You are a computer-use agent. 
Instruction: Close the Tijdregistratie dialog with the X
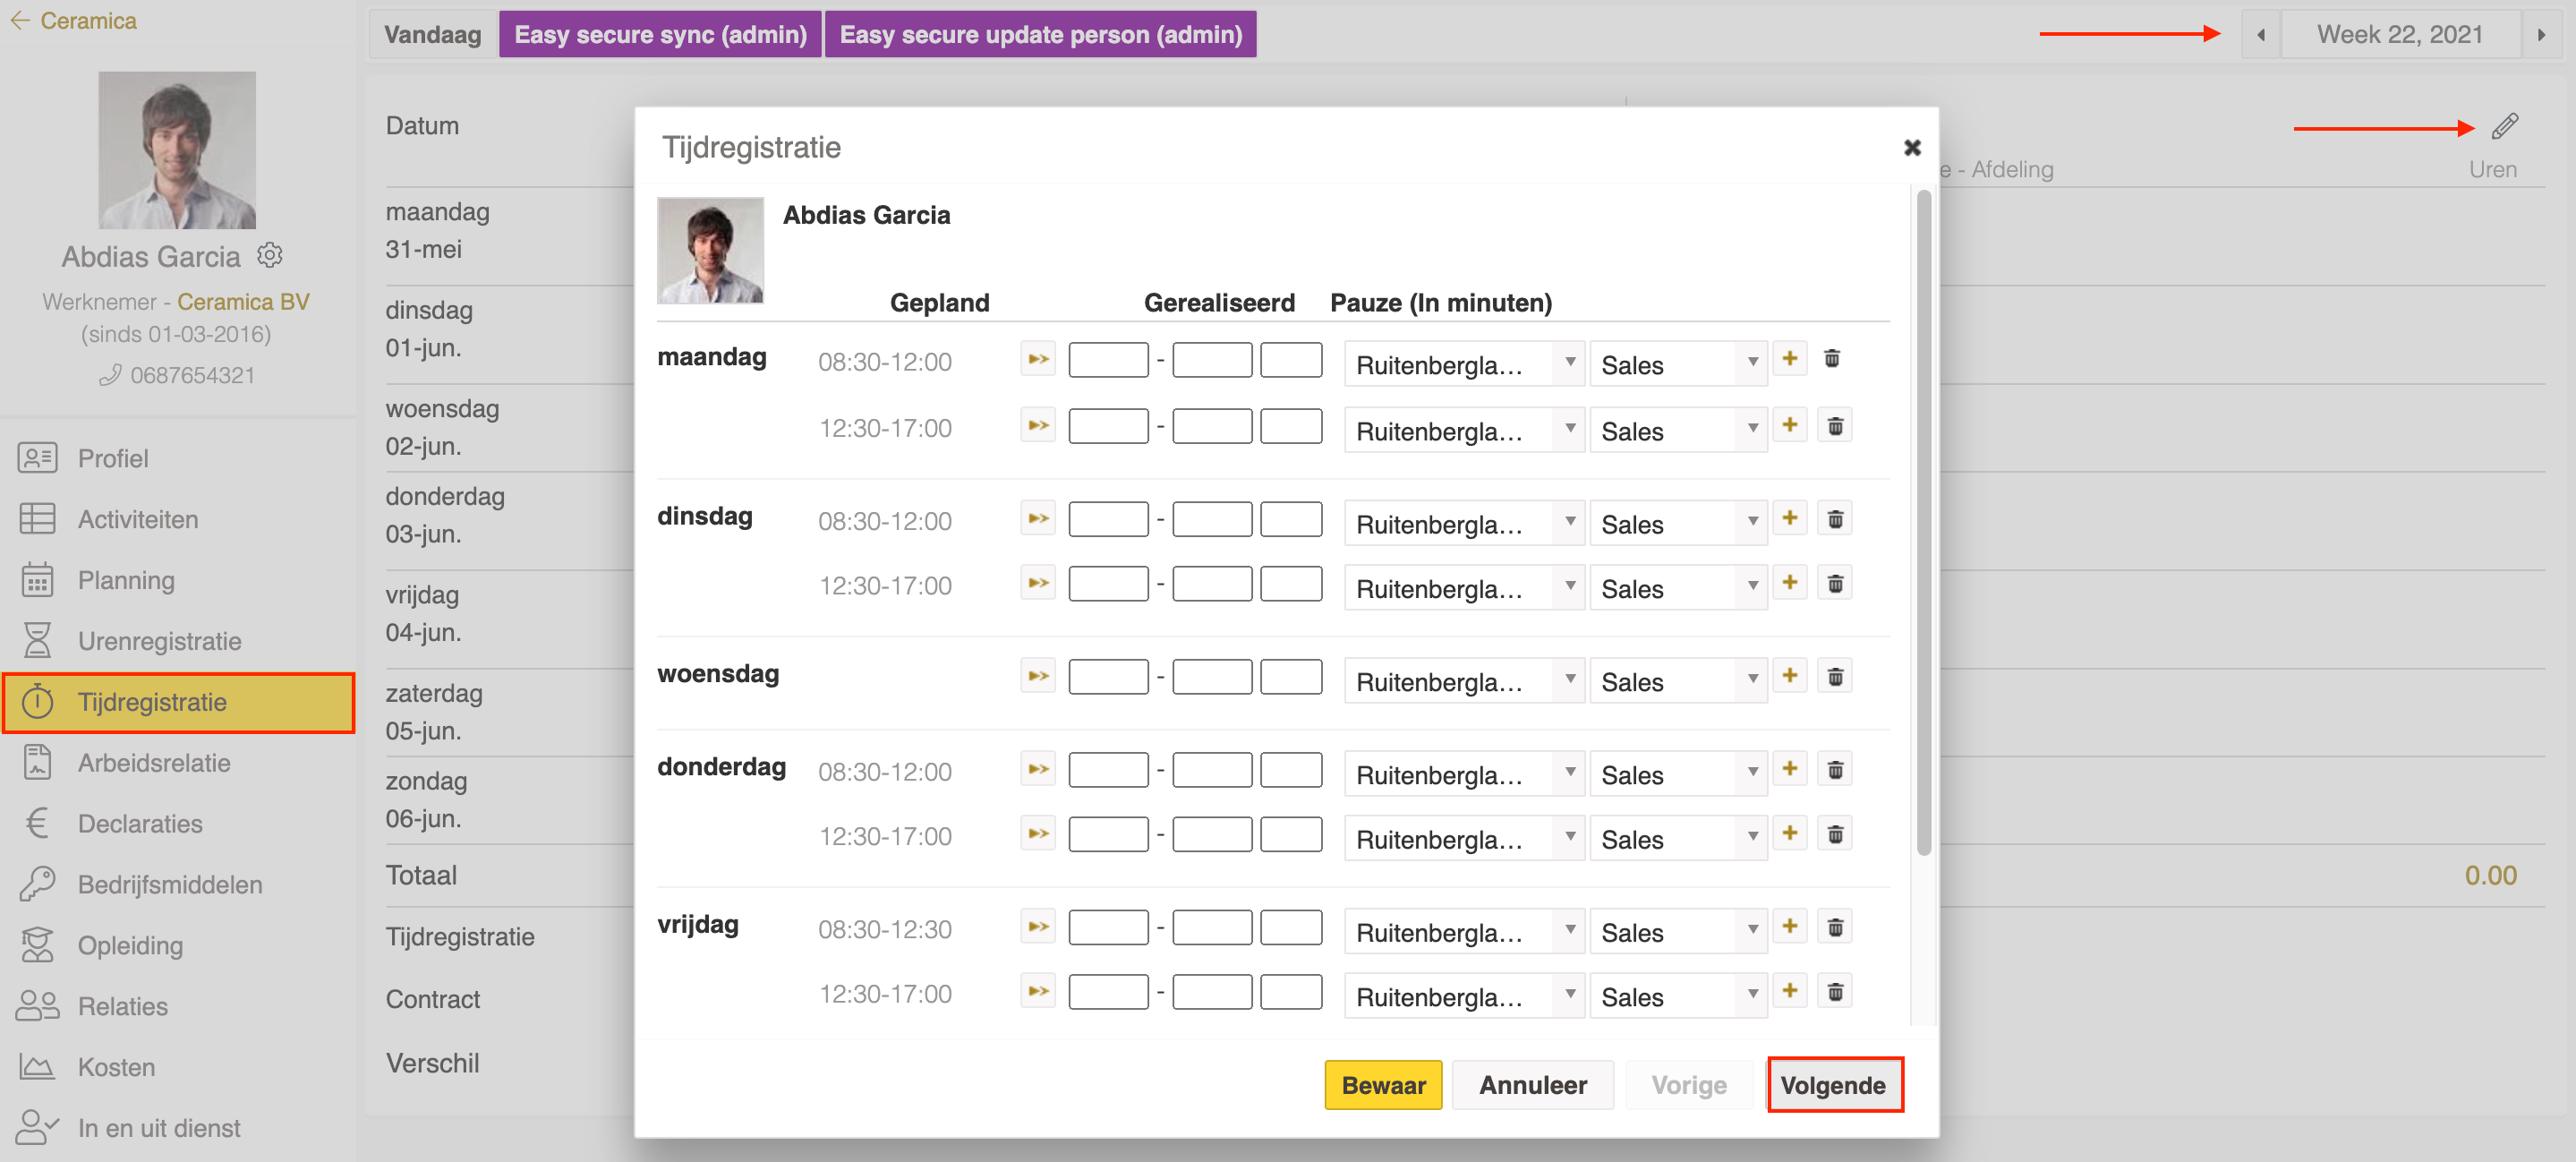tap(1912, 148)
